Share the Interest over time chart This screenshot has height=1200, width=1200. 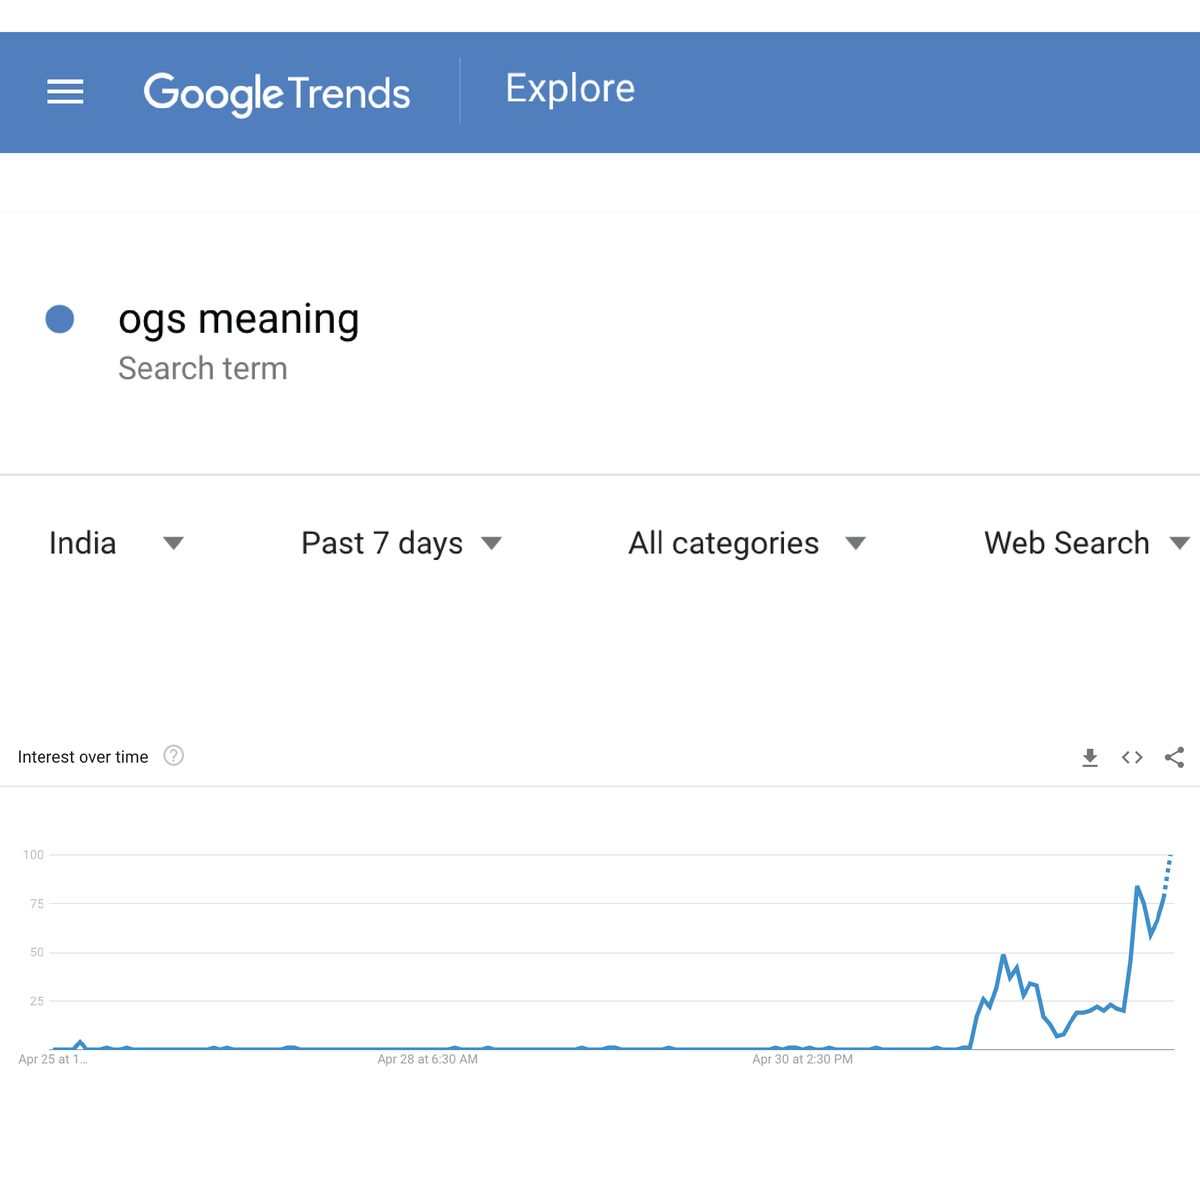click(1174, 757)
